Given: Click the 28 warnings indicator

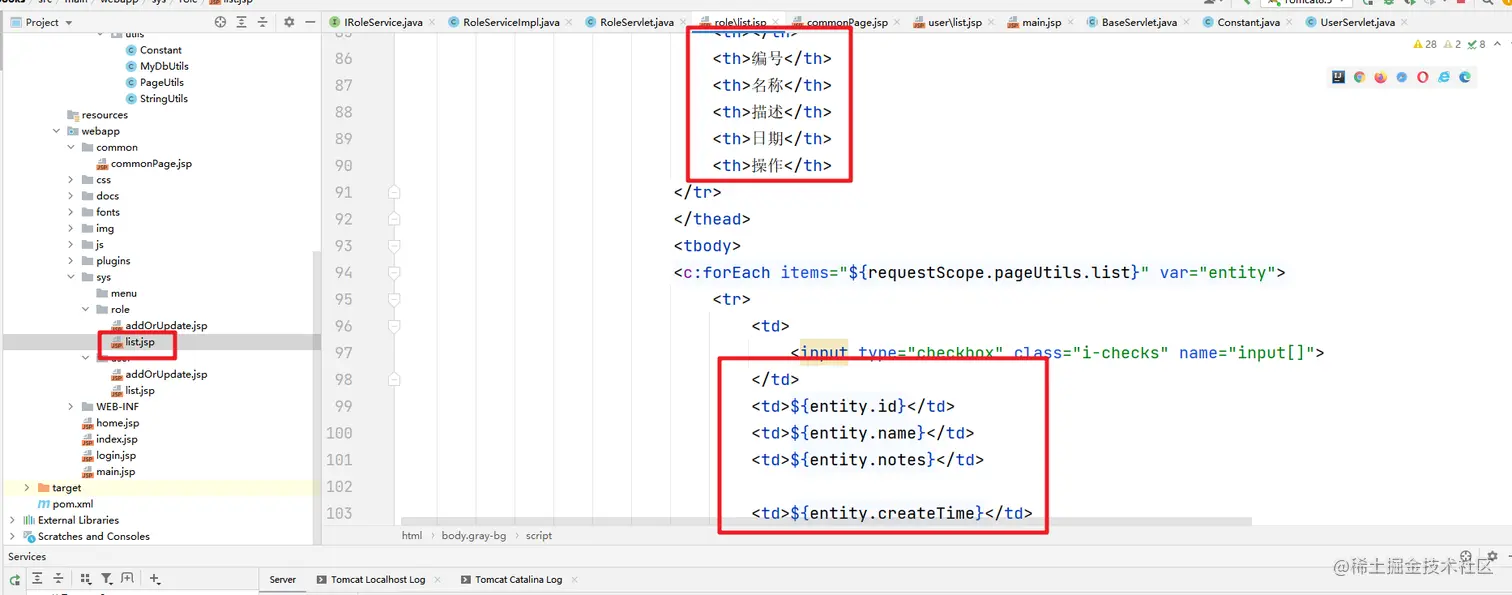Looking at the screenshot, I should coord(1425,44).
